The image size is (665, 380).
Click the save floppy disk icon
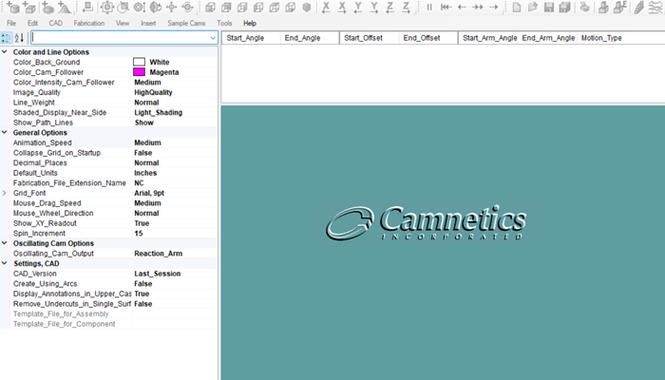click(x=549, y=7)
